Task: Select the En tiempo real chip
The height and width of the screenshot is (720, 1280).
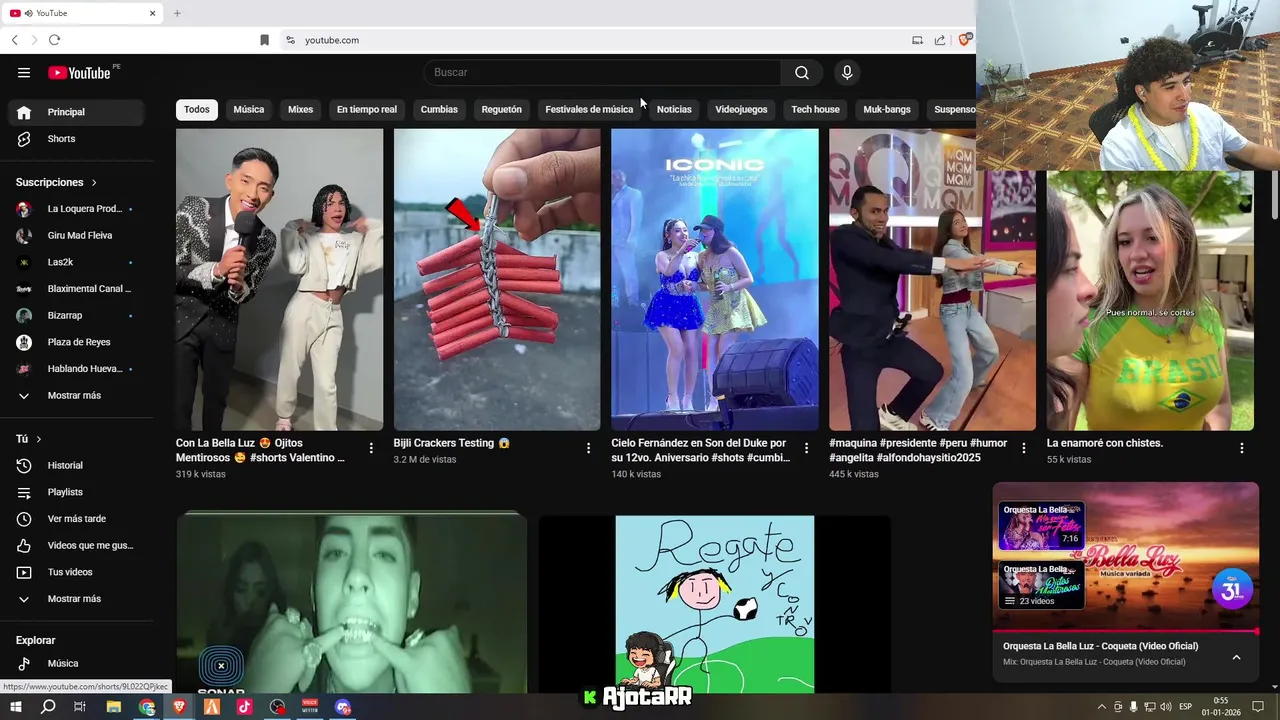Action: click(367, 109)
